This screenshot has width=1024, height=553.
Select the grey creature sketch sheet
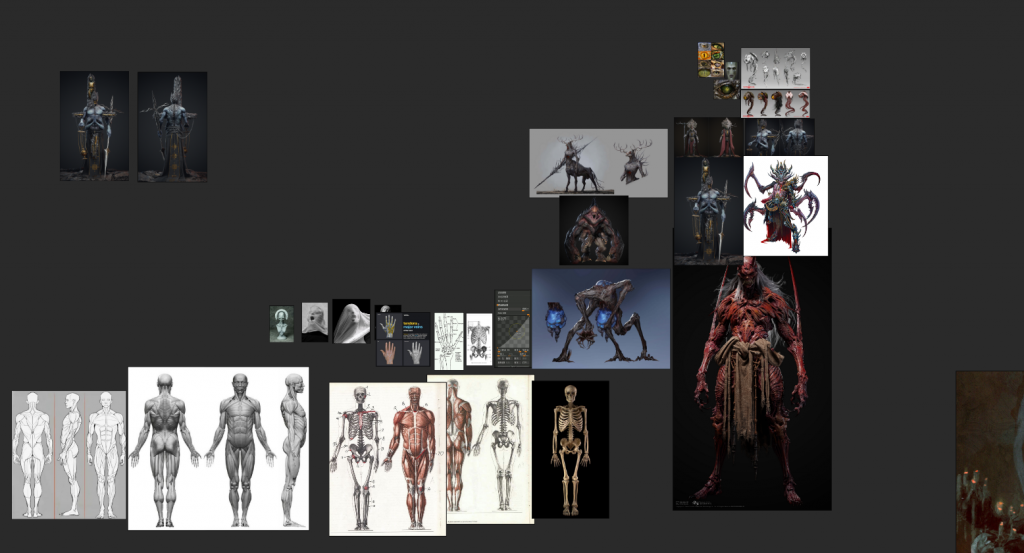(x=775, y=68)
